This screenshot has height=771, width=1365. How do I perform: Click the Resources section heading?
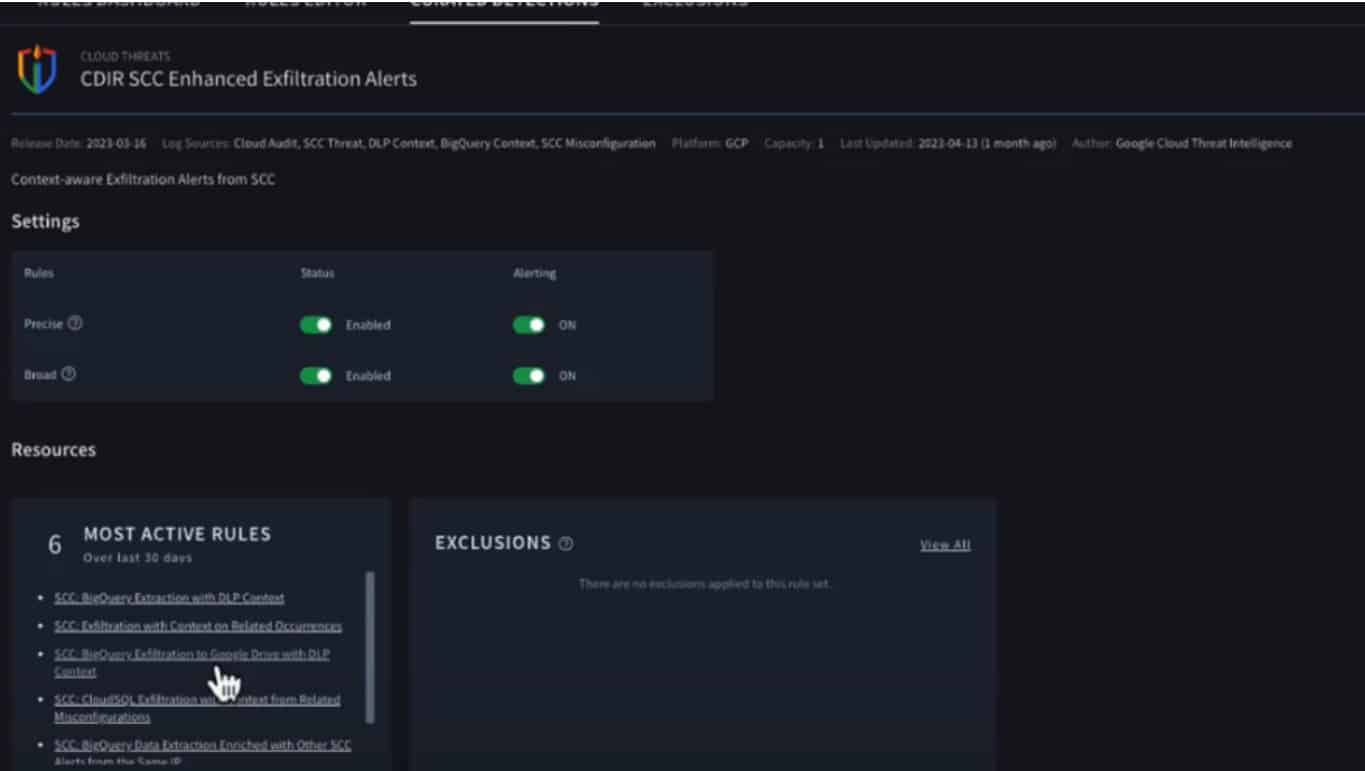(54, 450)
